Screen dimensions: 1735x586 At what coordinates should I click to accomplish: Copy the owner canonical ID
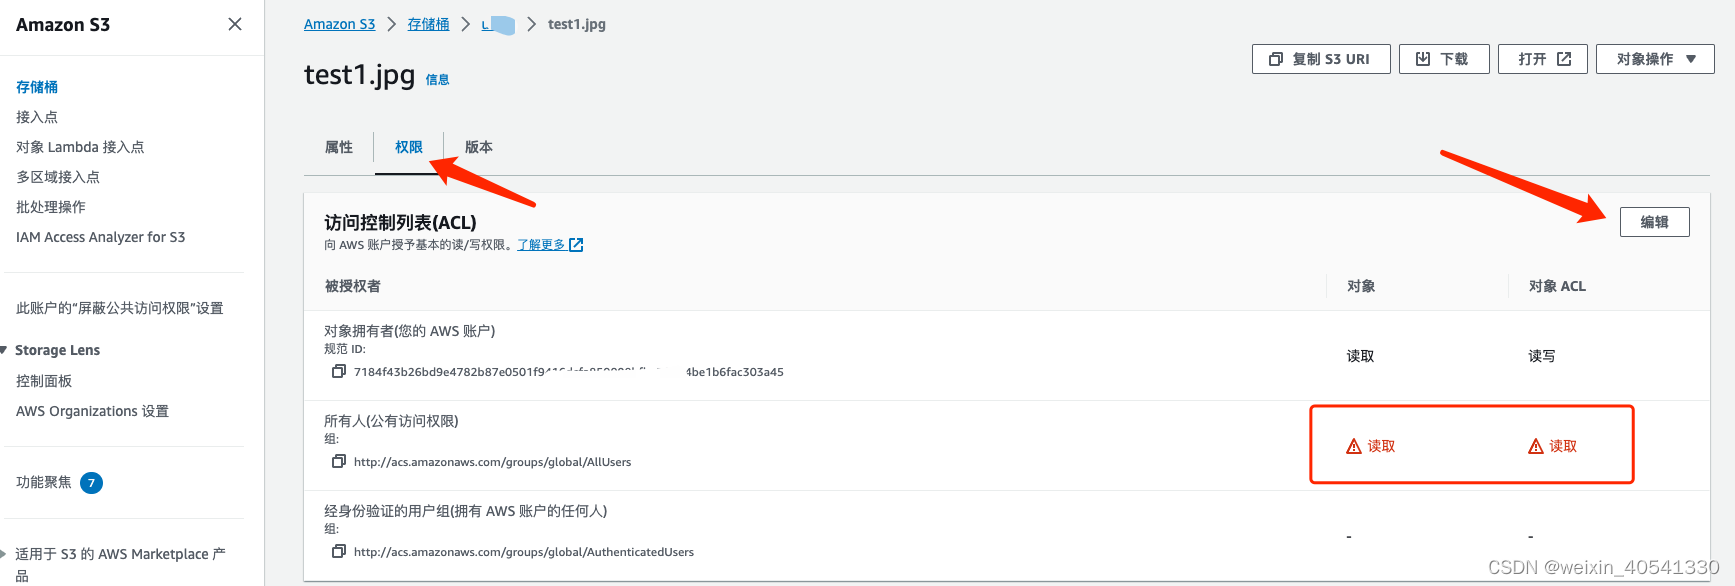coord(339,371)
